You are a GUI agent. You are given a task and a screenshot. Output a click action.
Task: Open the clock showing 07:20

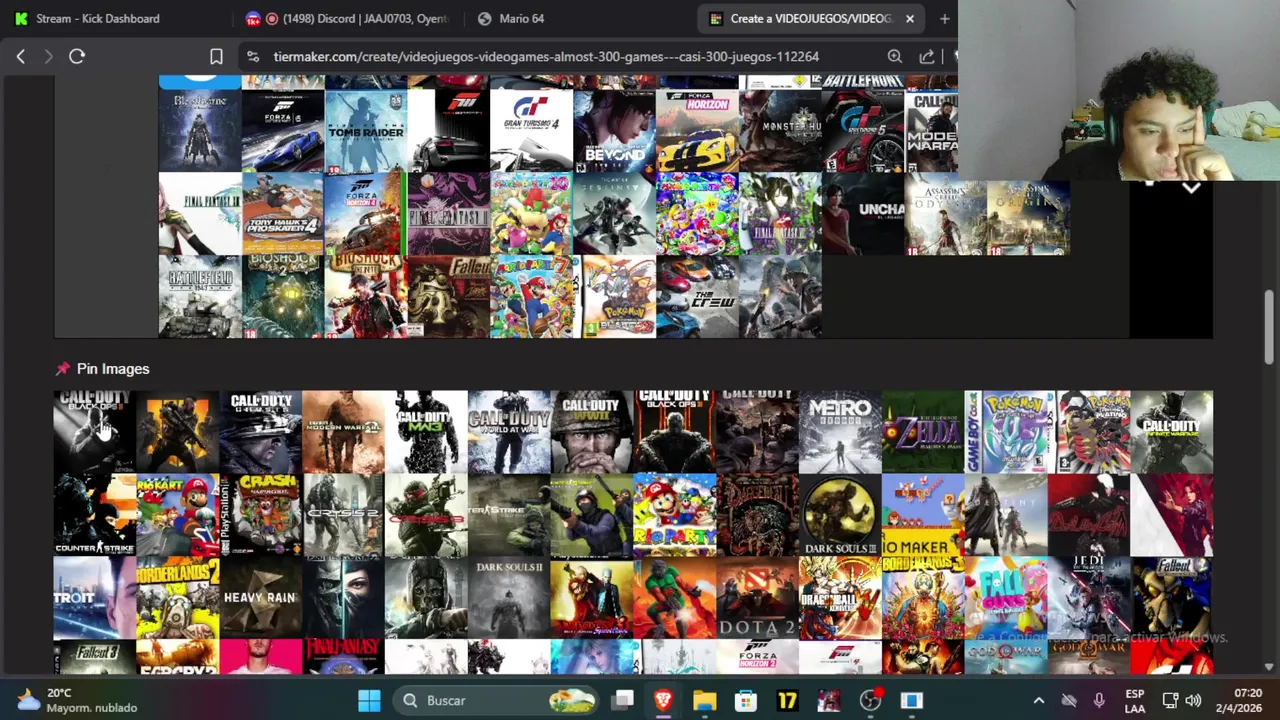point(1239,701)
